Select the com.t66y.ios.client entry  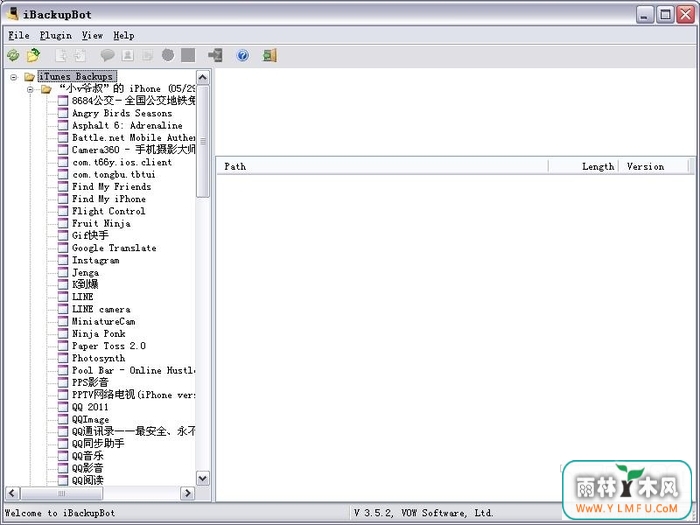[122, 162]
